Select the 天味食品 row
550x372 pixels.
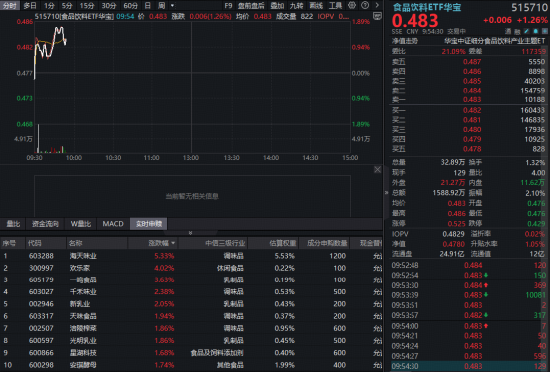pyautogui.click(x=191, y=316)
